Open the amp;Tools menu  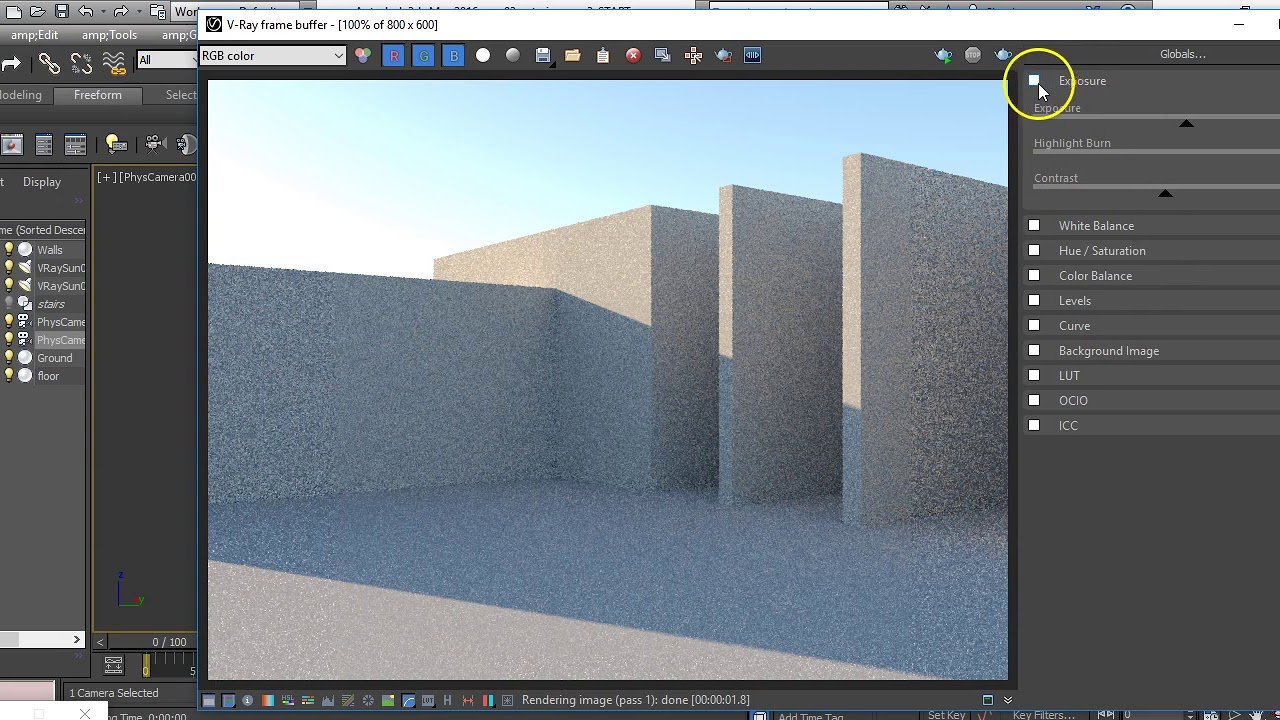tap(110, 35)
